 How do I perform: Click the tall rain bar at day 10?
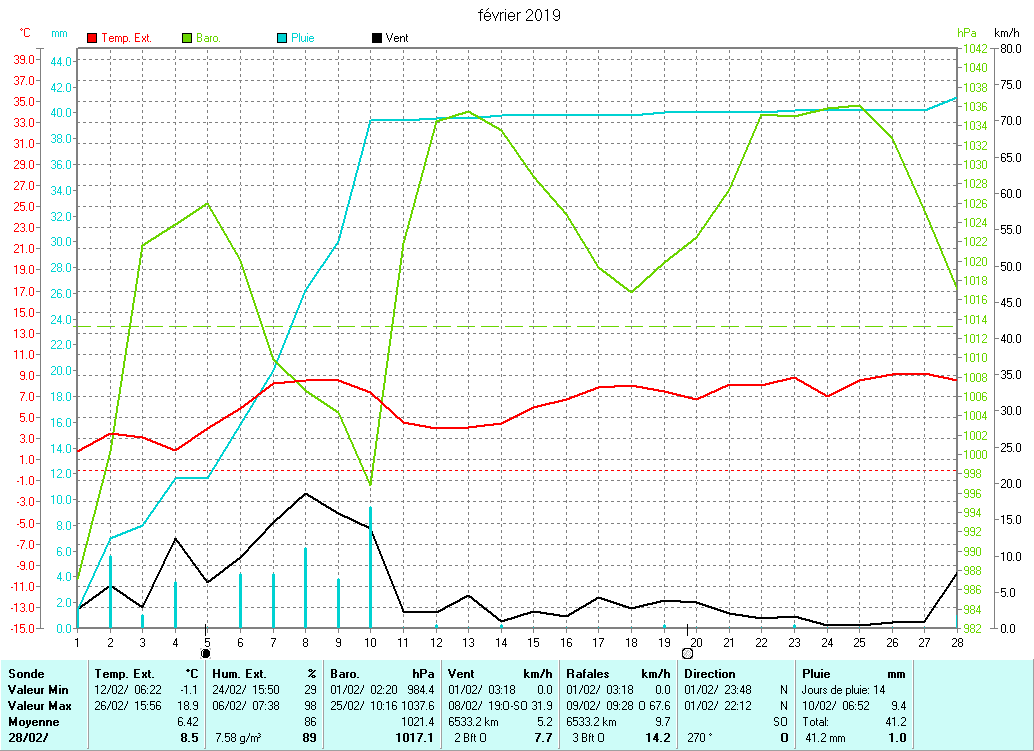[370, 566]
